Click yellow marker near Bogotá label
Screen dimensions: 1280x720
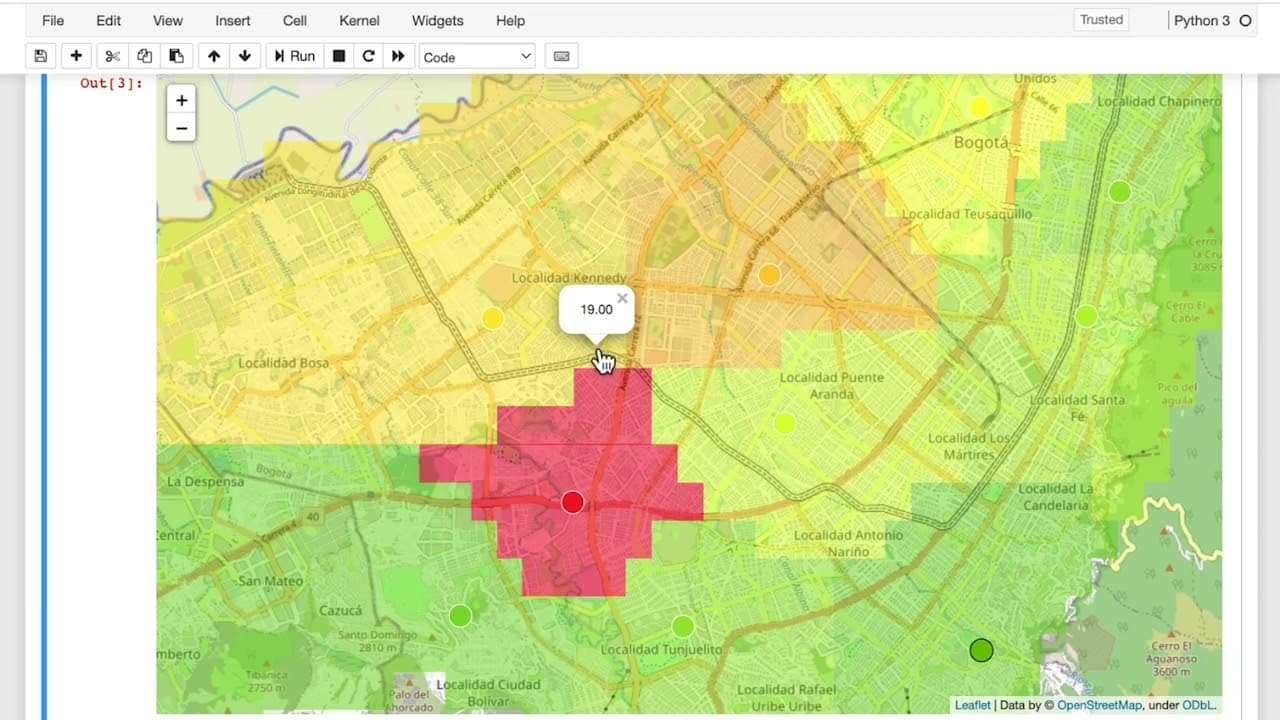point(981,107)
